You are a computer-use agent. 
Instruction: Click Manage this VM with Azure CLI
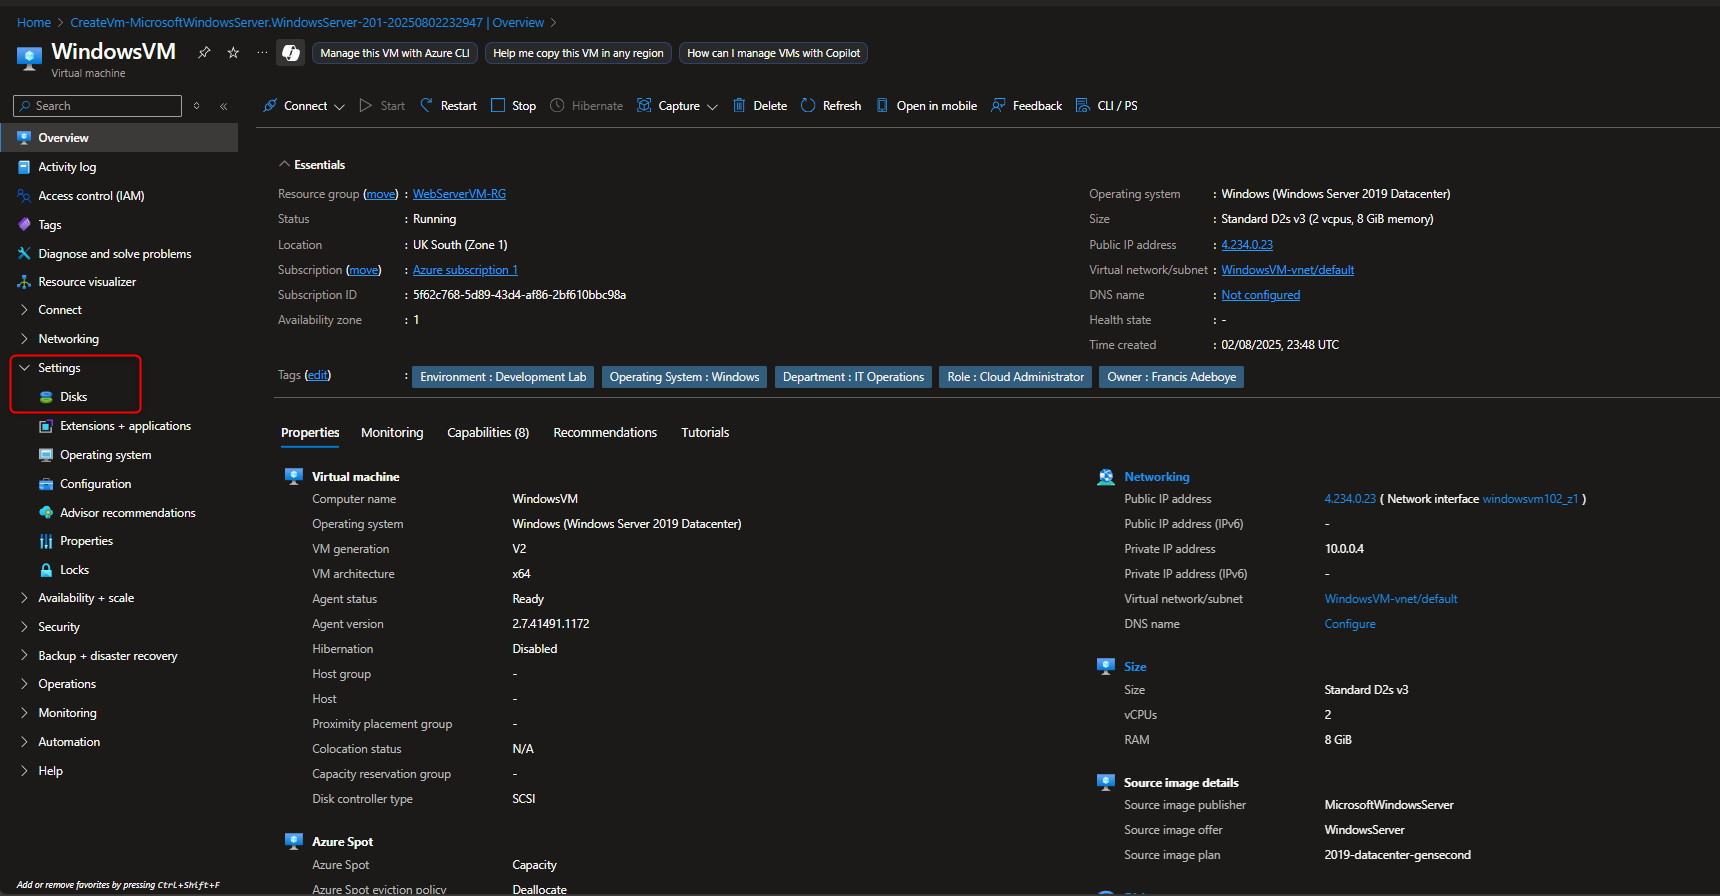[x=395, y=53]
